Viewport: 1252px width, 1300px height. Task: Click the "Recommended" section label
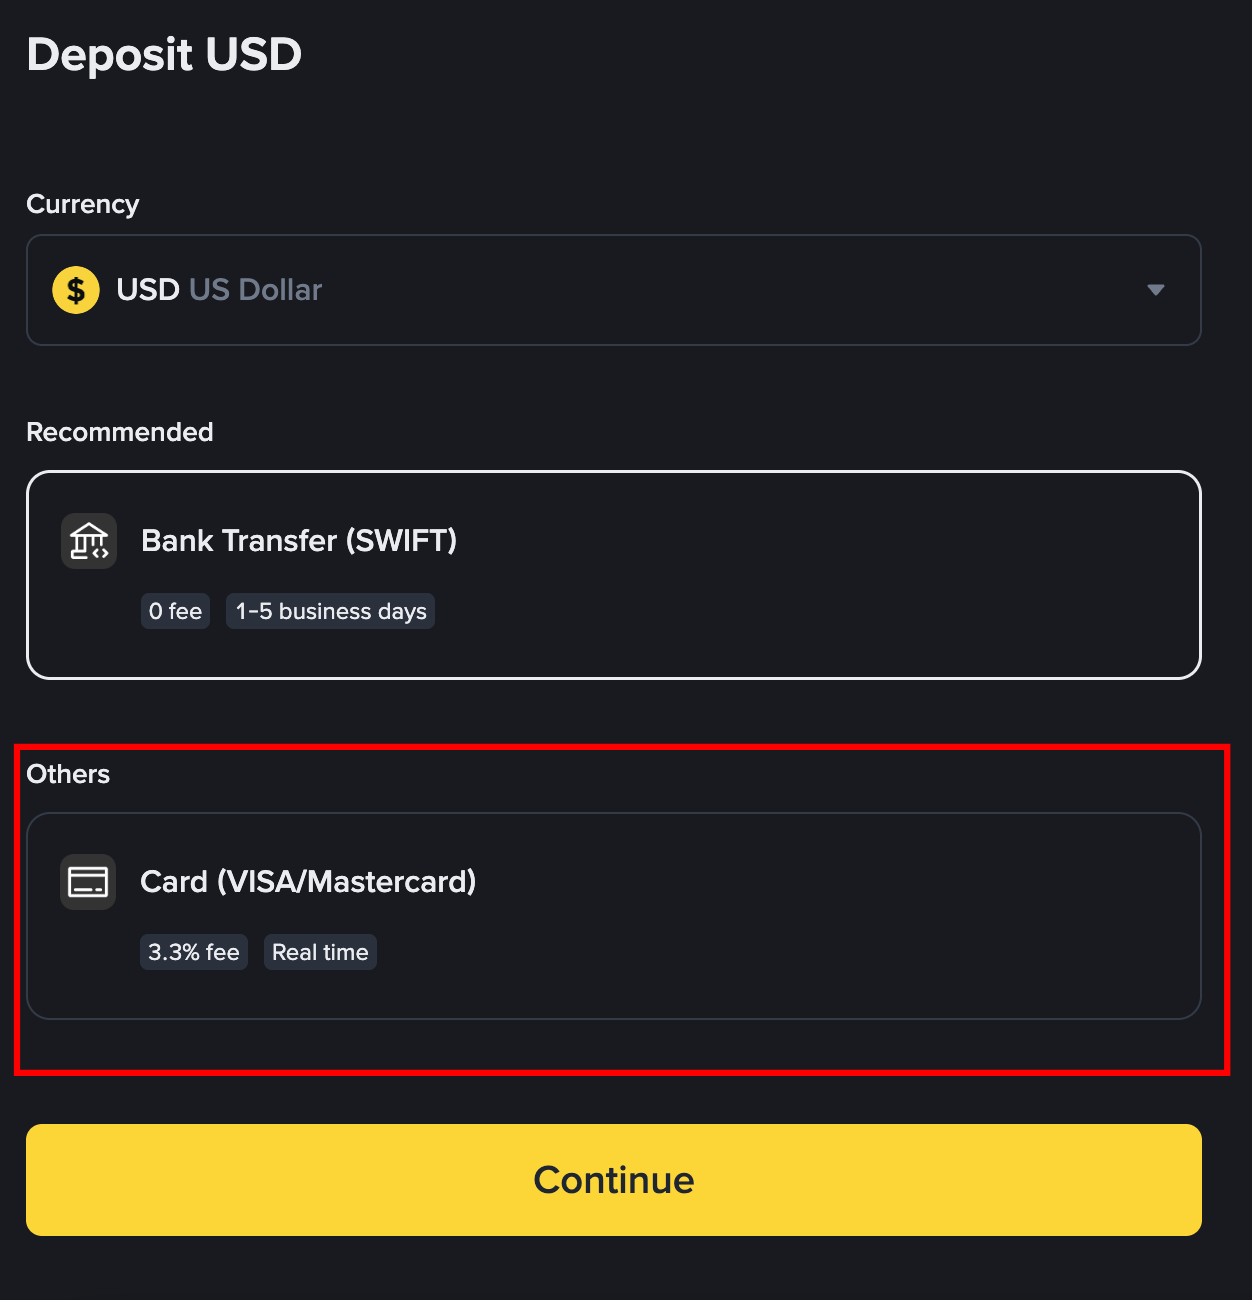coord(120,432)
